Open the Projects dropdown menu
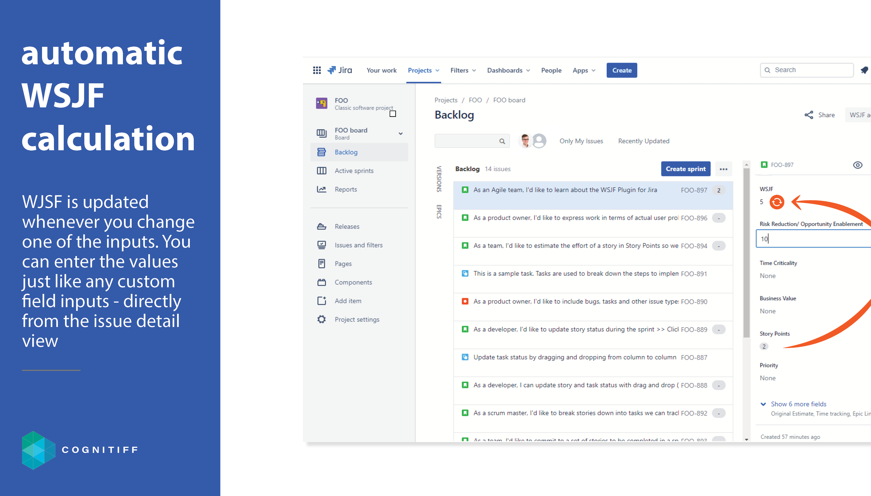Screen dimensions: 871x496 pyautogui.click(x=423, y=71)
